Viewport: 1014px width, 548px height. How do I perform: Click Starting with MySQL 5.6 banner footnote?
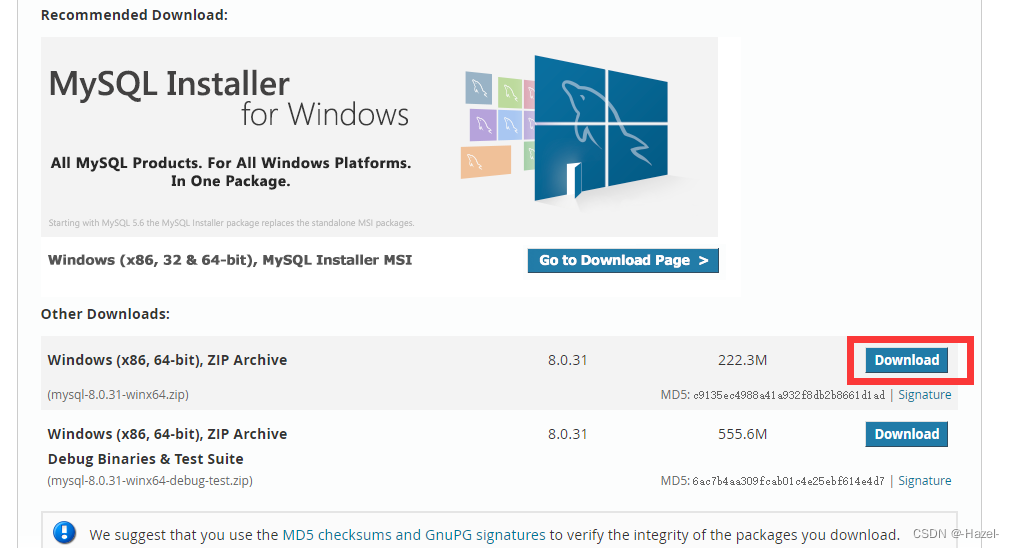(x=231, y=223)
